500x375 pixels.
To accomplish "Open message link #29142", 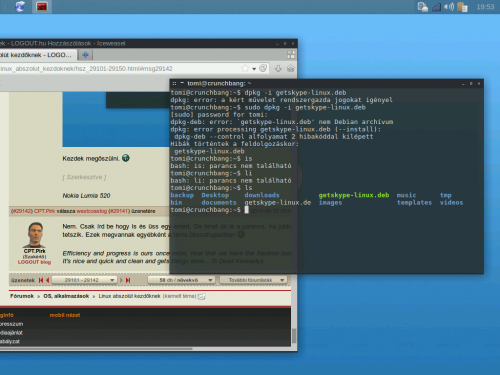I will tap(22, 211).
